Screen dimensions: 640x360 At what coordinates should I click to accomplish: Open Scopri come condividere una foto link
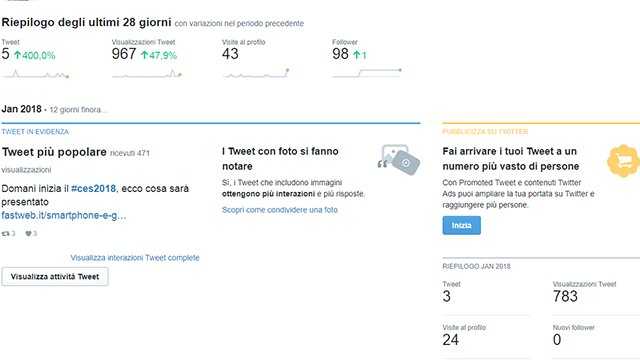[x=280, y=210]
